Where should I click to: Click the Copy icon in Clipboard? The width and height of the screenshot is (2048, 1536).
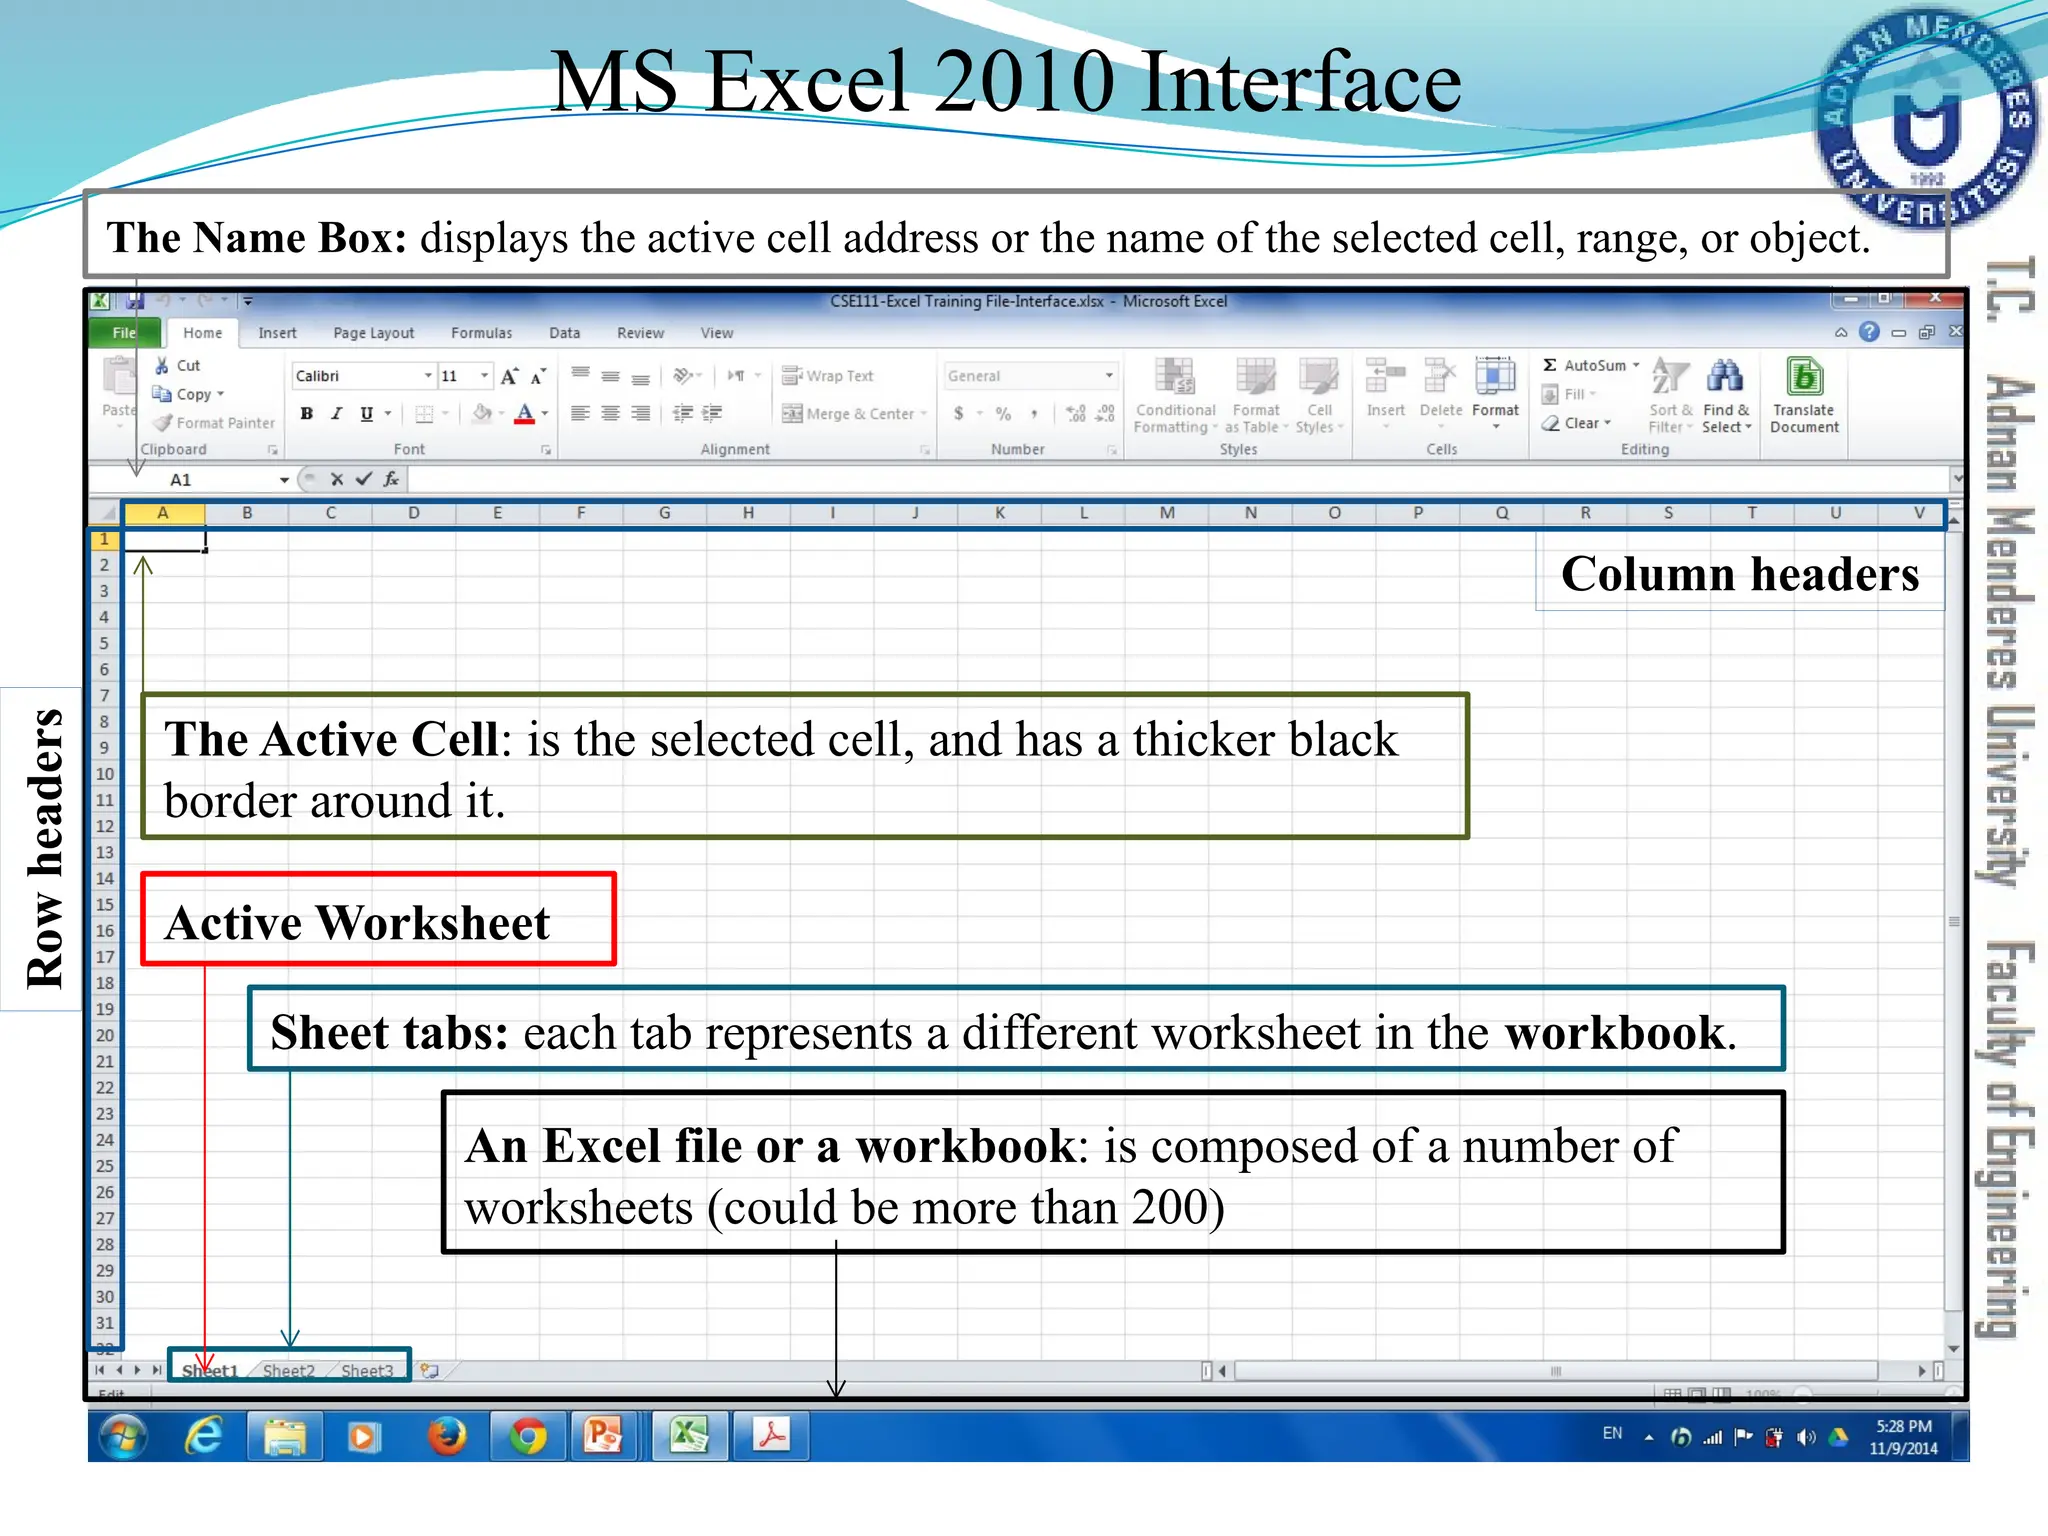click(x=162, y=394)
